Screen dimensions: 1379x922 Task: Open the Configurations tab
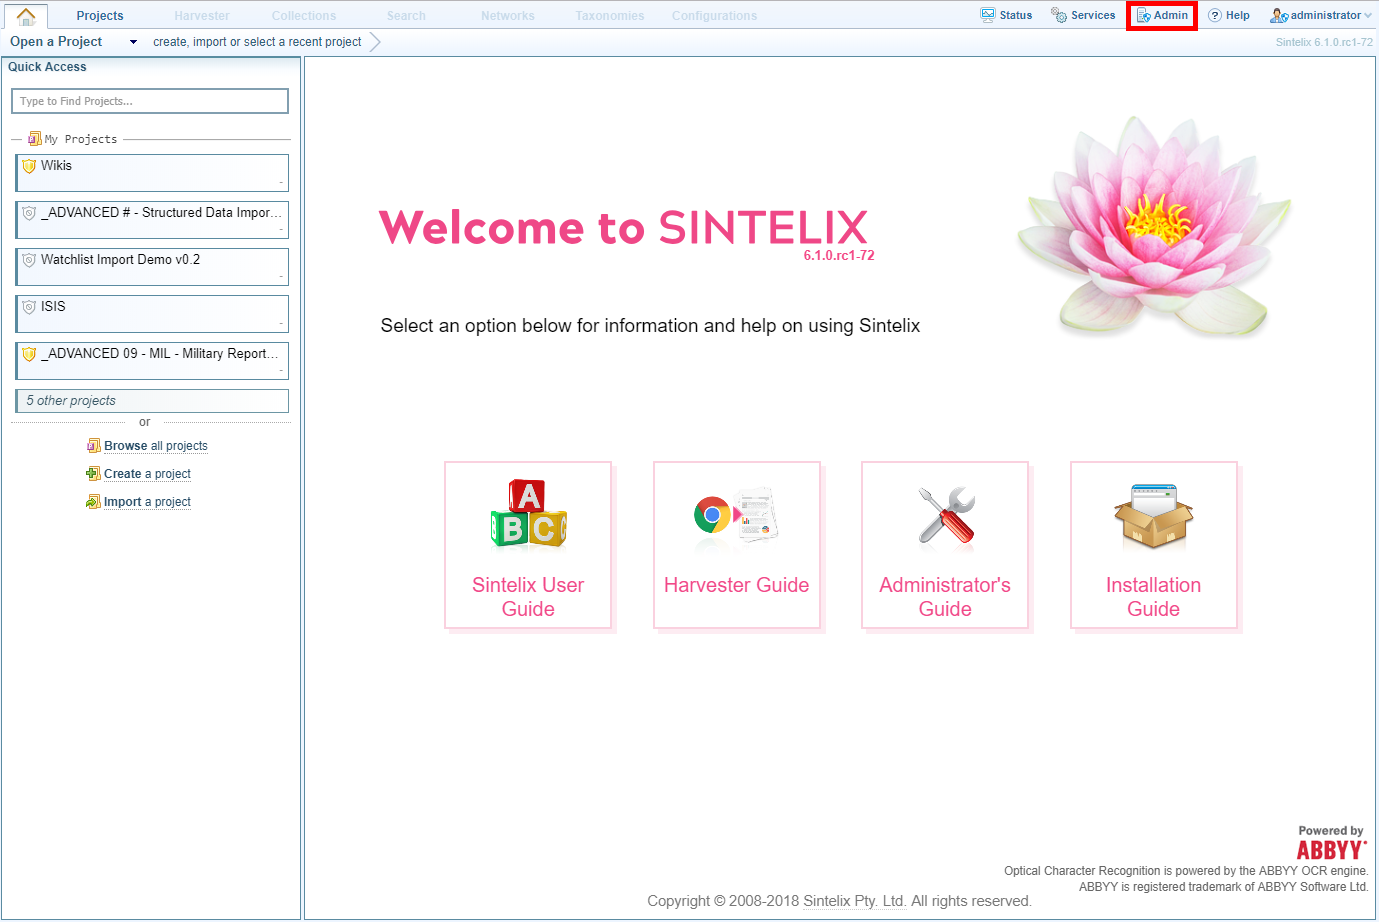[714, 16]
